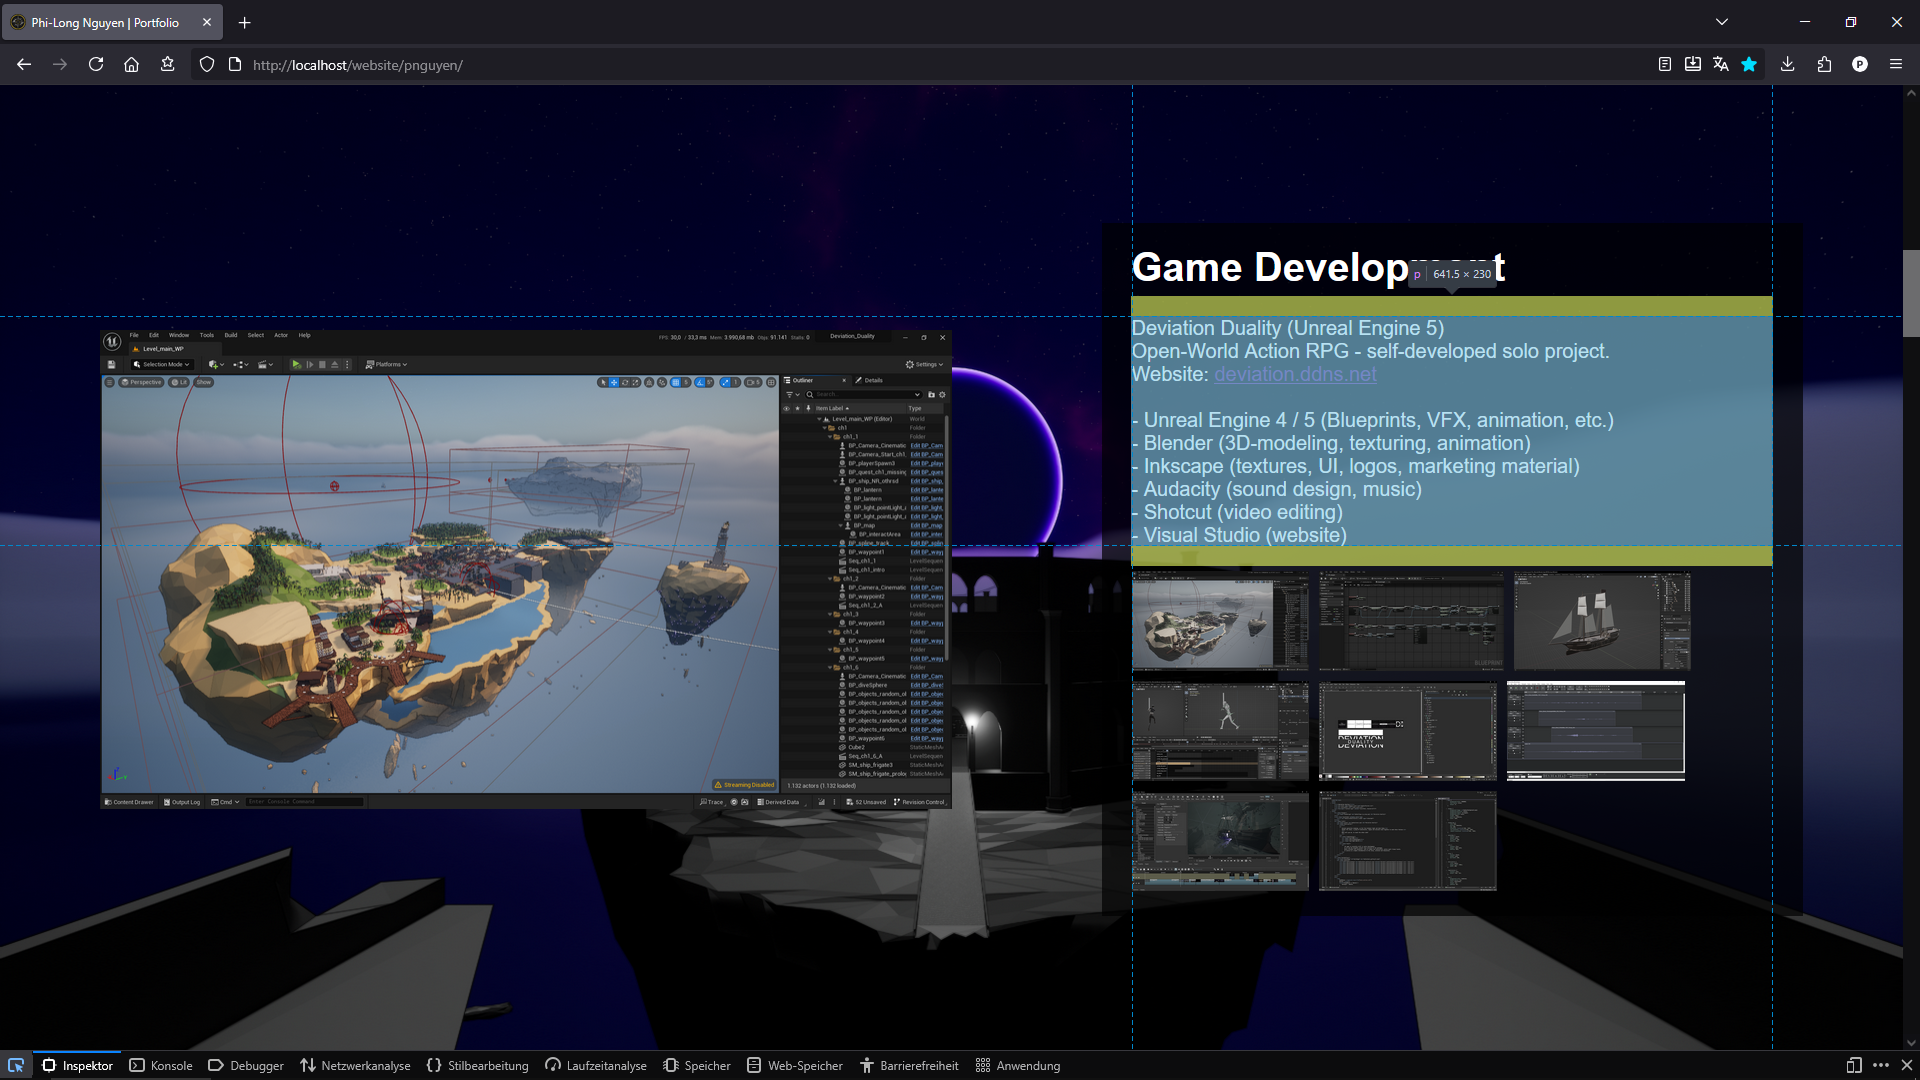Image resolution: width=1920 pixels, height=1080 pixels.
Task: Click the account avatar icon
Action: tap(1859, 64)
